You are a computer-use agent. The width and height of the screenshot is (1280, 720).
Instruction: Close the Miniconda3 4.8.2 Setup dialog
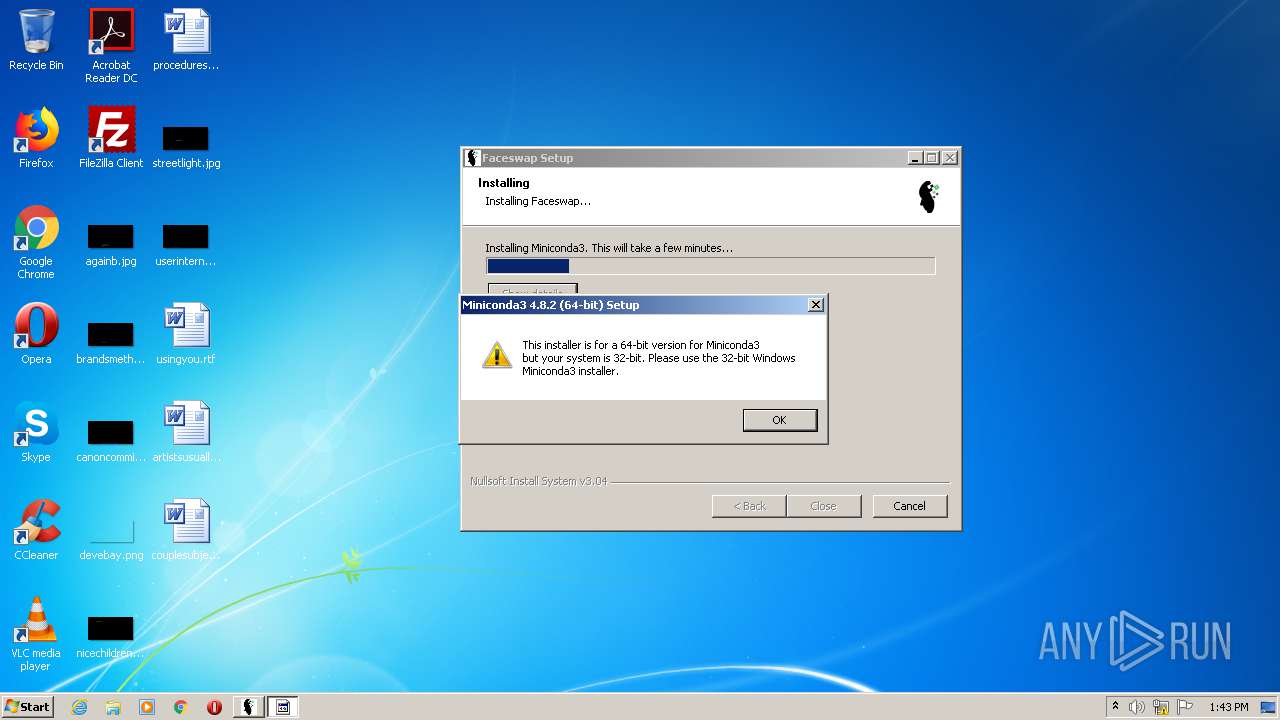pos(816,305)
